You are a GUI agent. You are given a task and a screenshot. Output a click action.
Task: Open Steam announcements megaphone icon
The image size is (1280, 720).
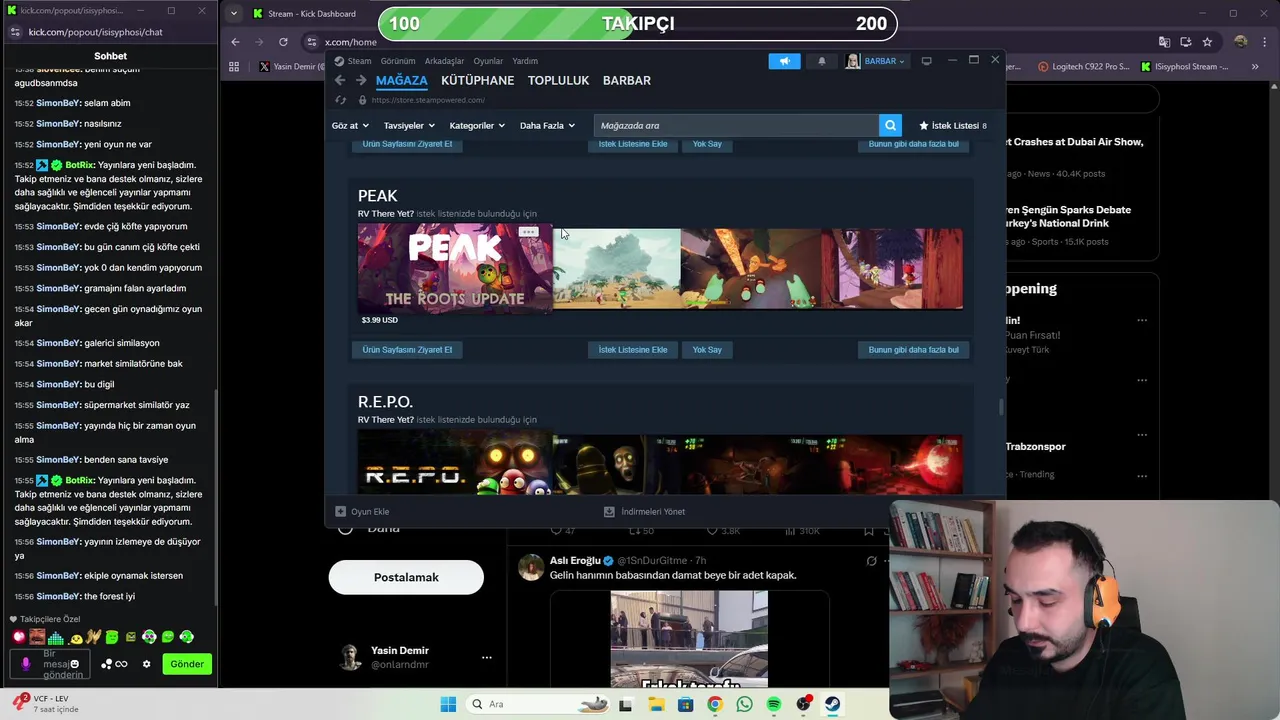[x=784, y=61]
